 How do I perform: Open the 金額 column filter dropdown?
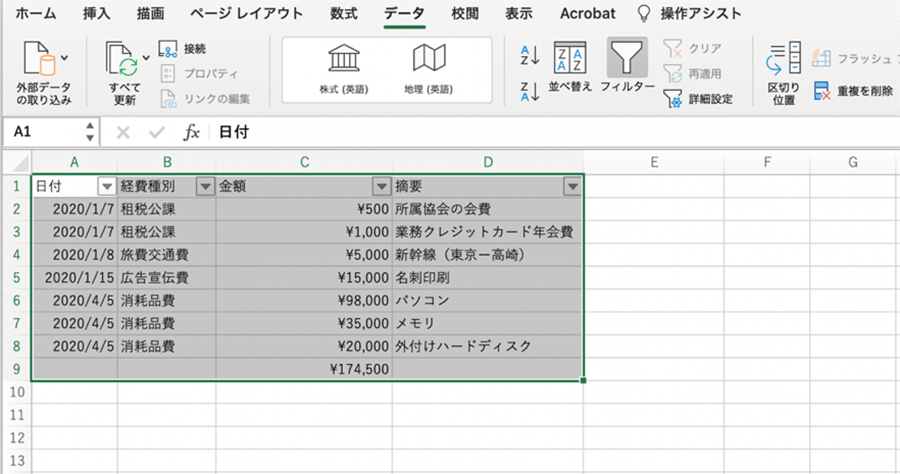coord(380,186)
